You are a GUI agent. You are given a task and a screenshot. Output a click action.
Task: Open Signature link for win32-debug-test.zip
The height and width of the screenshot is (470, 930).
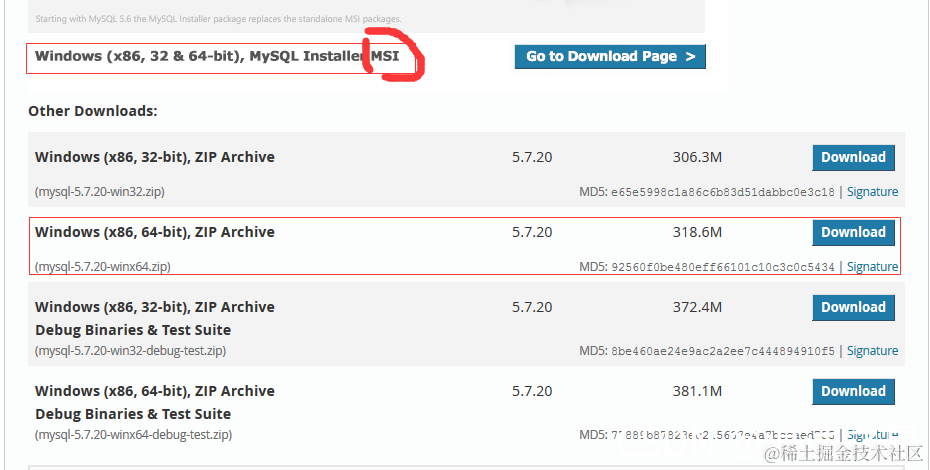click(x=872, y=351)
